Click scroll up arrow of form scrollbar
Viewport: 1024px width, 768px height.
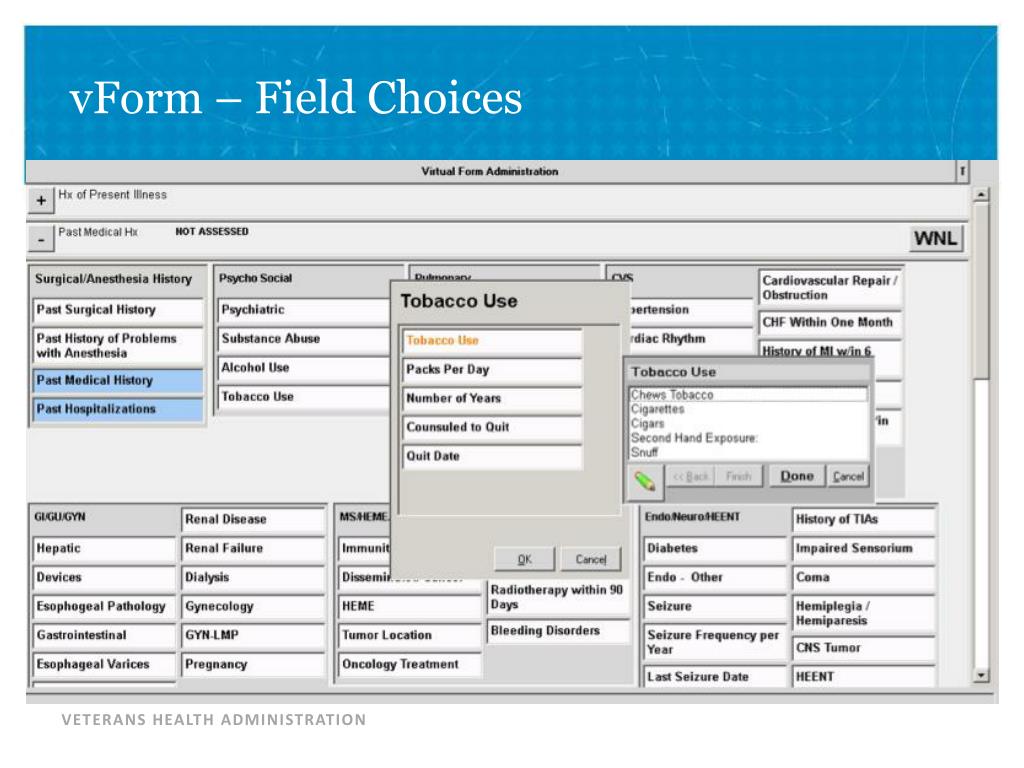(x=981, y=195)
